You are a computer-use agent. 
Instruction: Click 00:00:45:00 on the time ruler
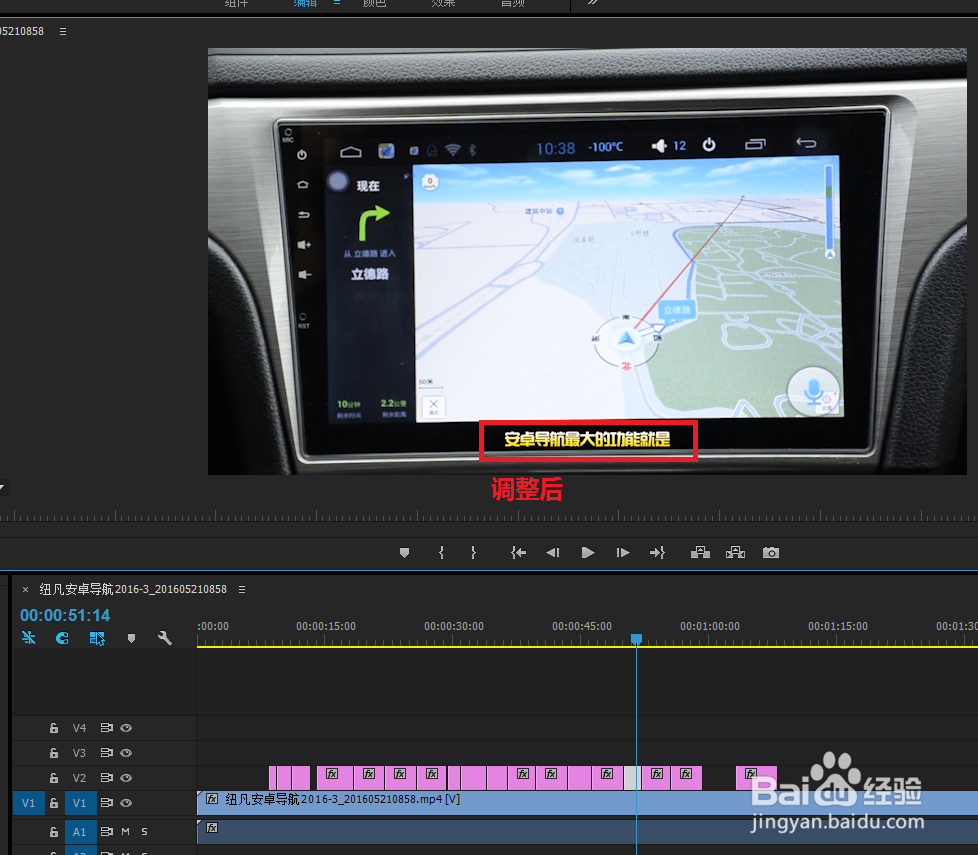point(581,626)
